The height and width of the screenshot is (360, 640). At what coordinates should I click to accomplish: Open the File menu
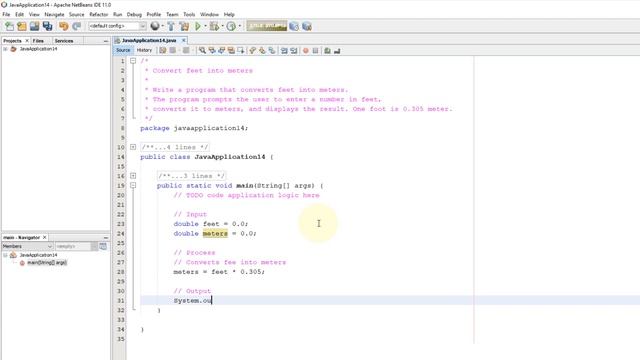click(6, 14)
